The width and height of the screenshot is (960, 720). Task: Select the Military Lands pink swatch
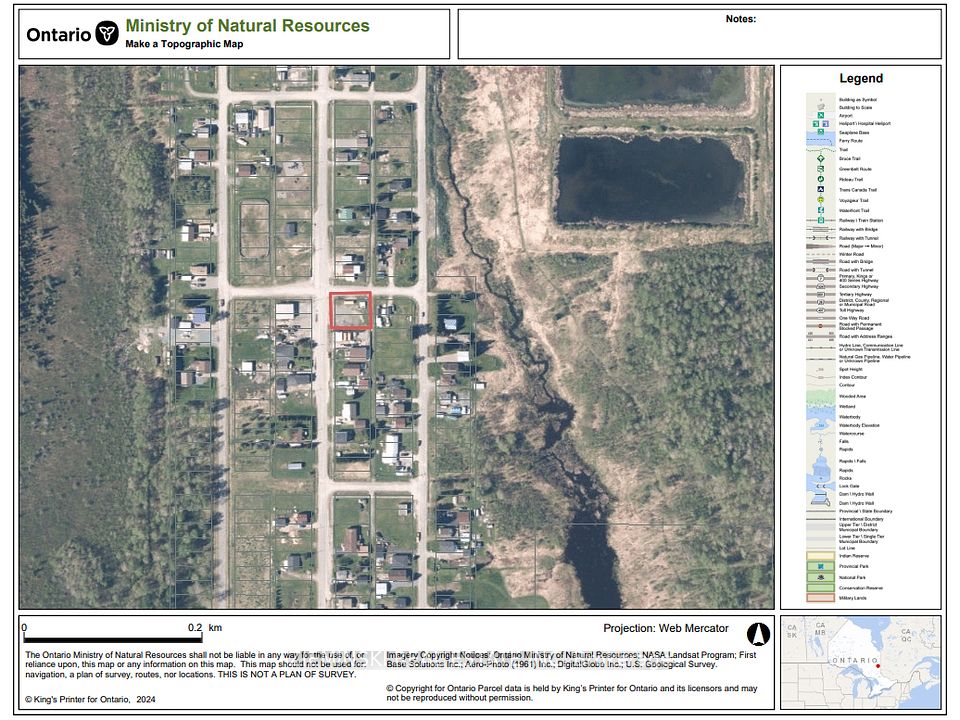tap(821, 598)
